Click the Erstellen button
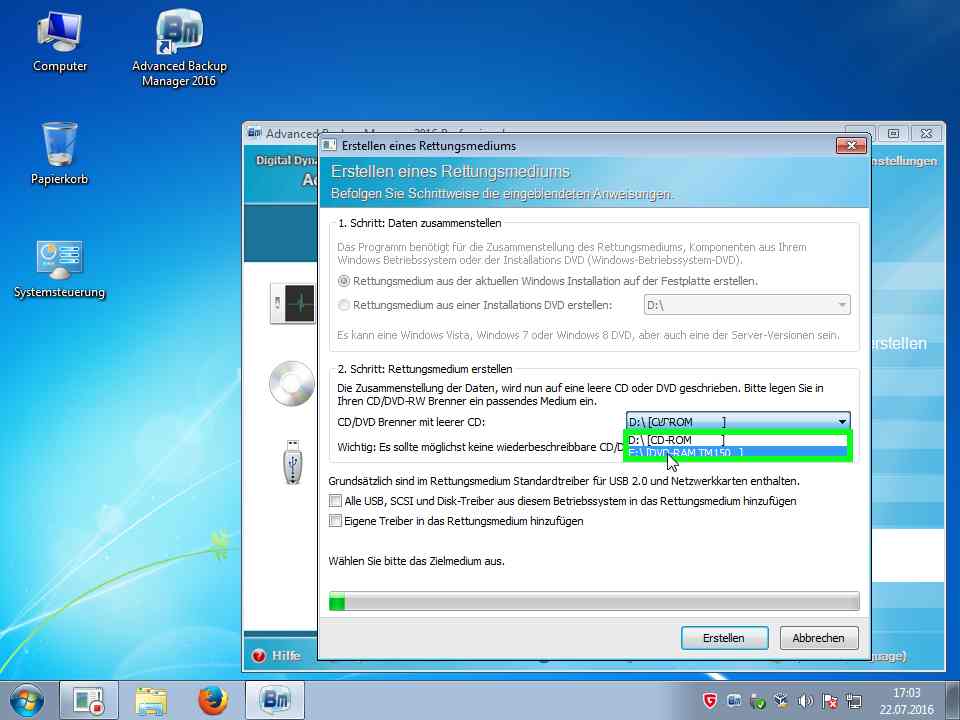The width and height of the screenshot is (960, 720). [x=724, y=638]
